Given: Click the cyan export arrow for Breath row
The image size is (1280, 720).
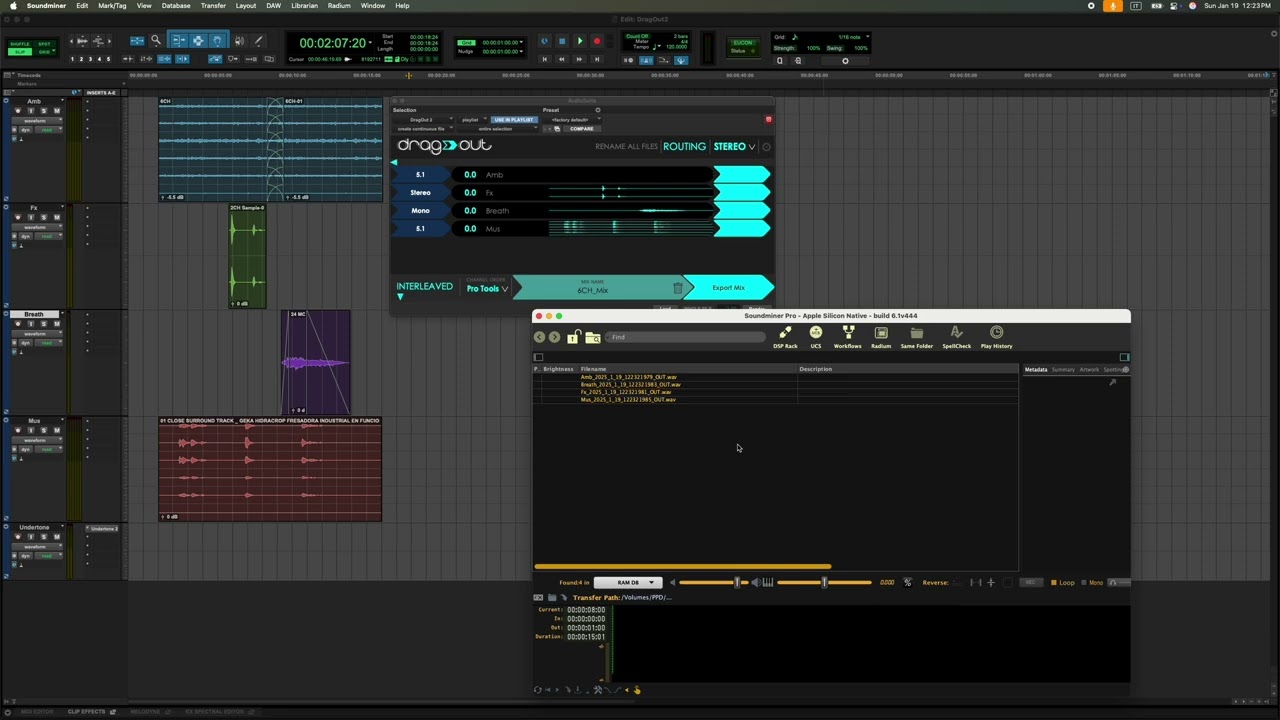Looking at the screenshot, I should pyautogui.click(x=741, y=211).
